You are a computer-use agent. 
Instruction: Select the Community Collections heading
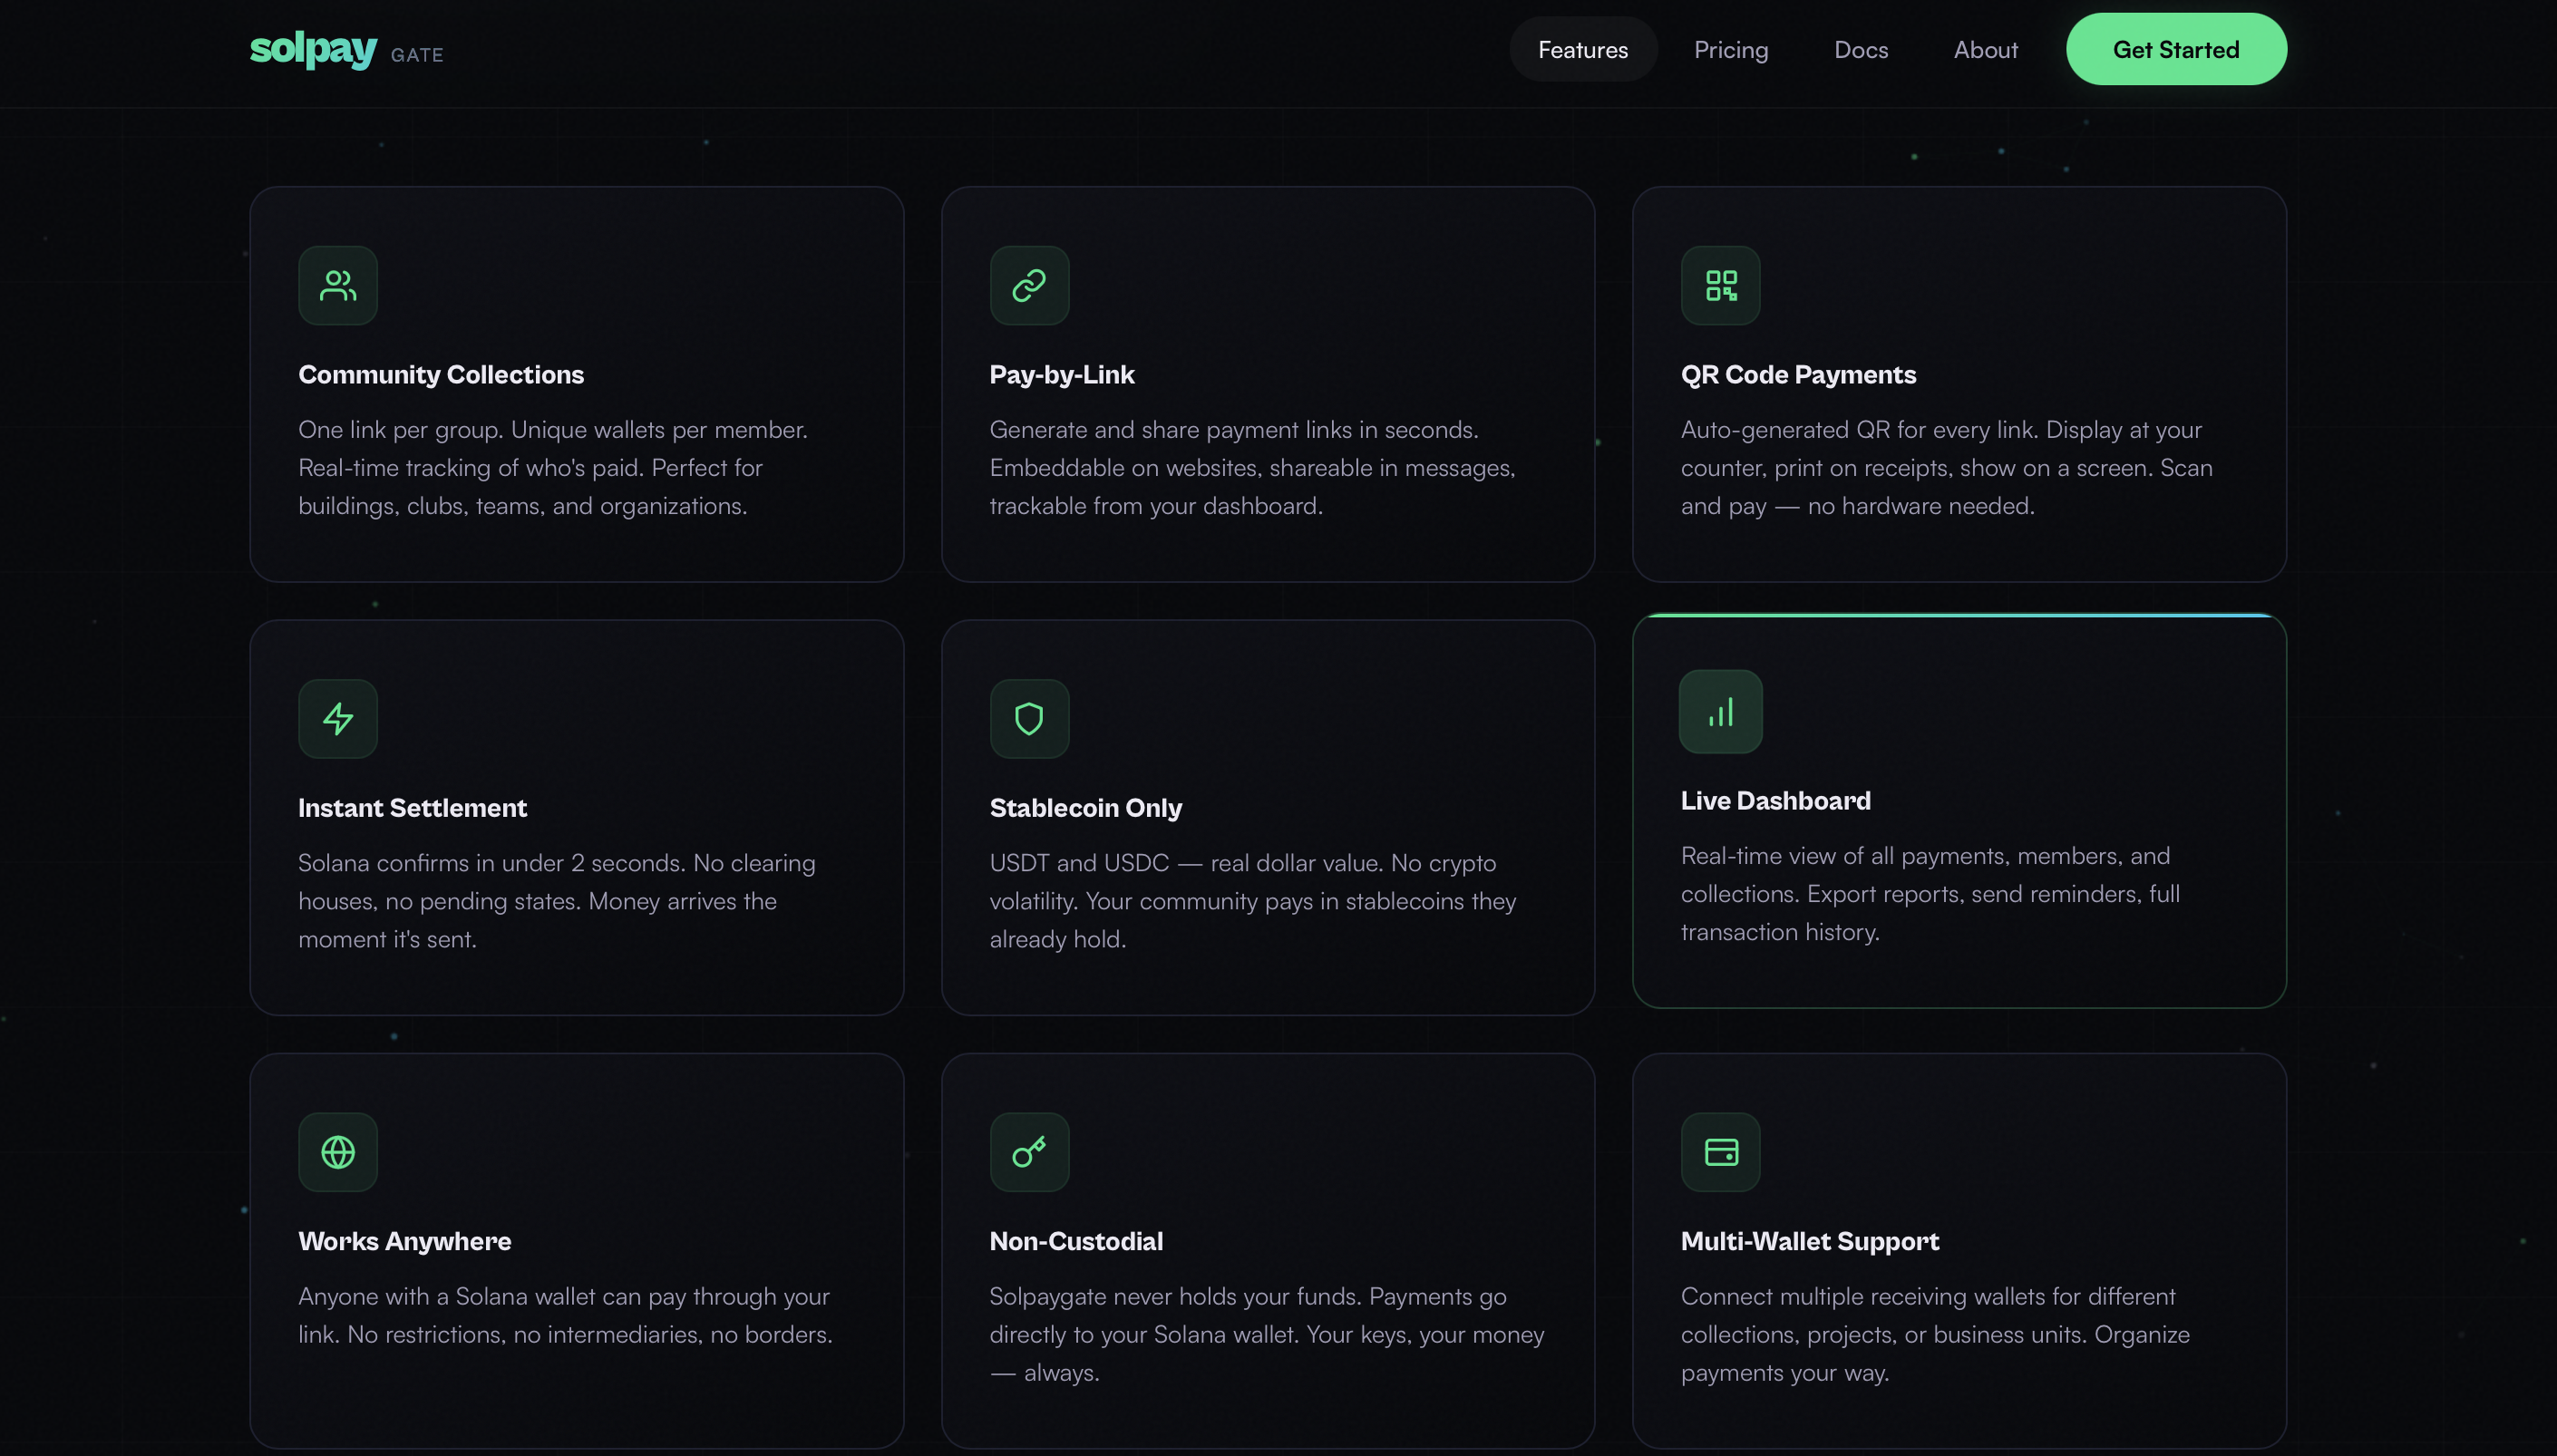(441, 375)
